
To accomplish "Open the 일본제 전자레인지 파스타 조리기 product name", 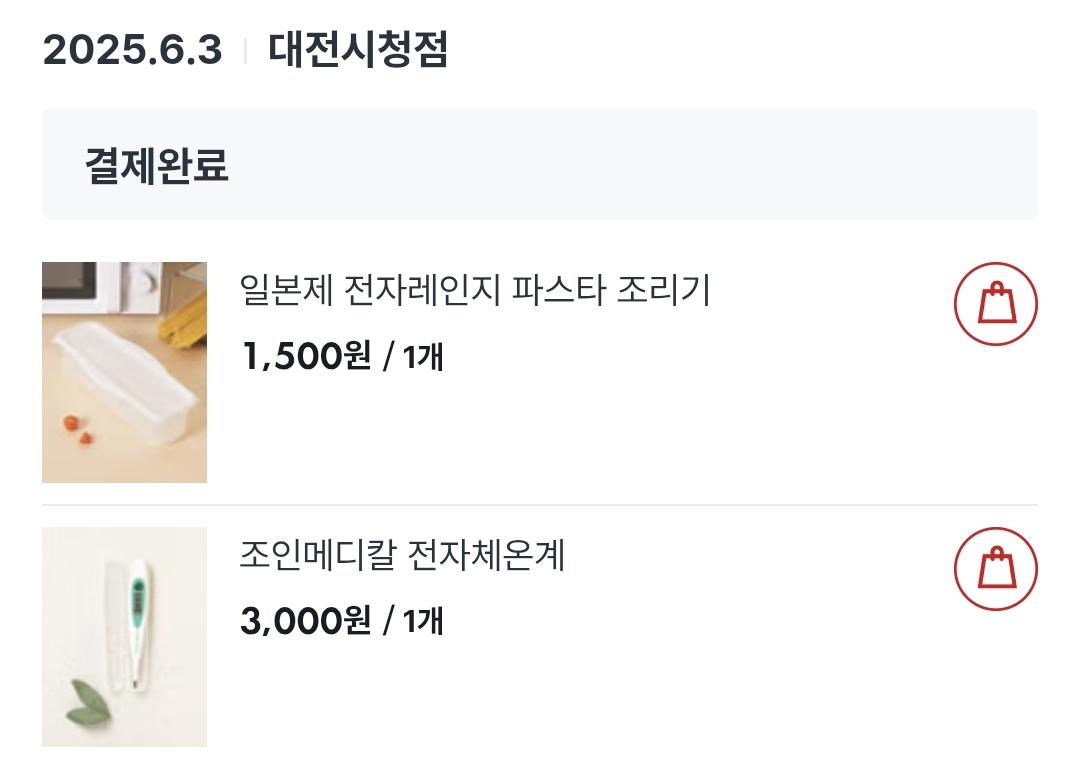I will tap(475, 290).
